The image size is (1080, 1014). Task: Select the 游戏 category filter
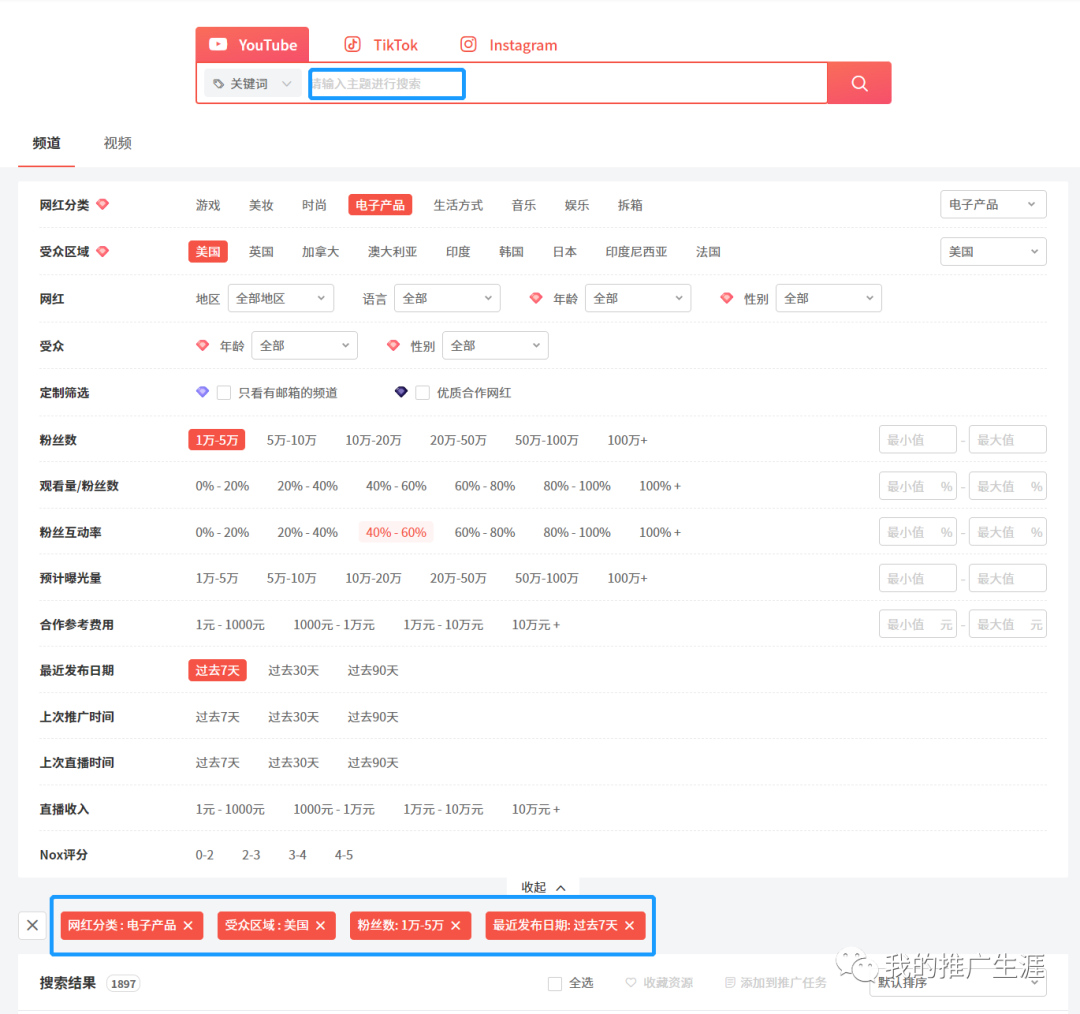tap(207, 205)
